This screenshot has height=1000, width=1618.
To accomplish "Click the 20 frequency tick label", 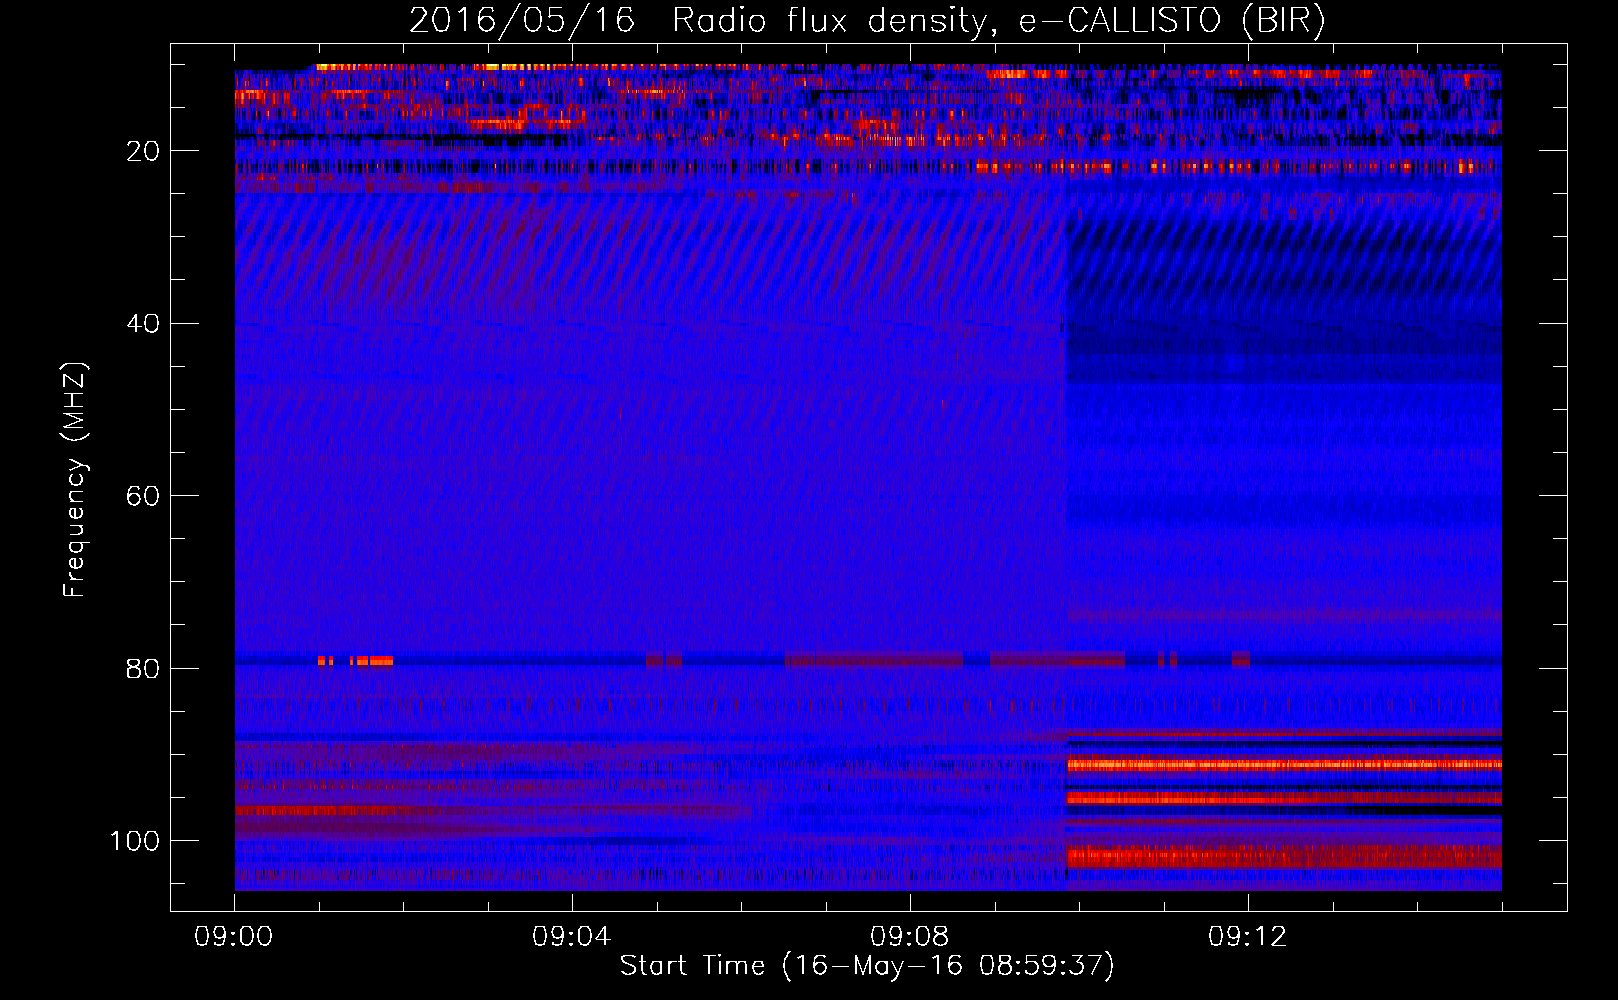I will click(143, 151).
